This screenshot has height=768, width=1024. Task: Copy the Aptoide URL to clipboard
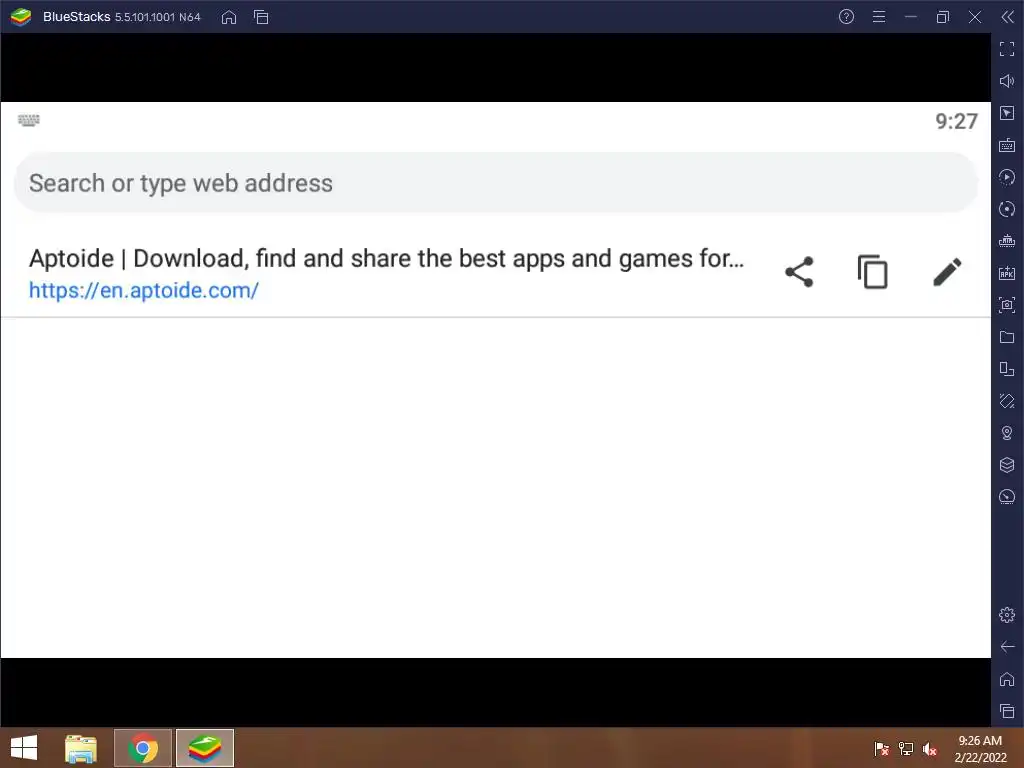coord(872,272)
